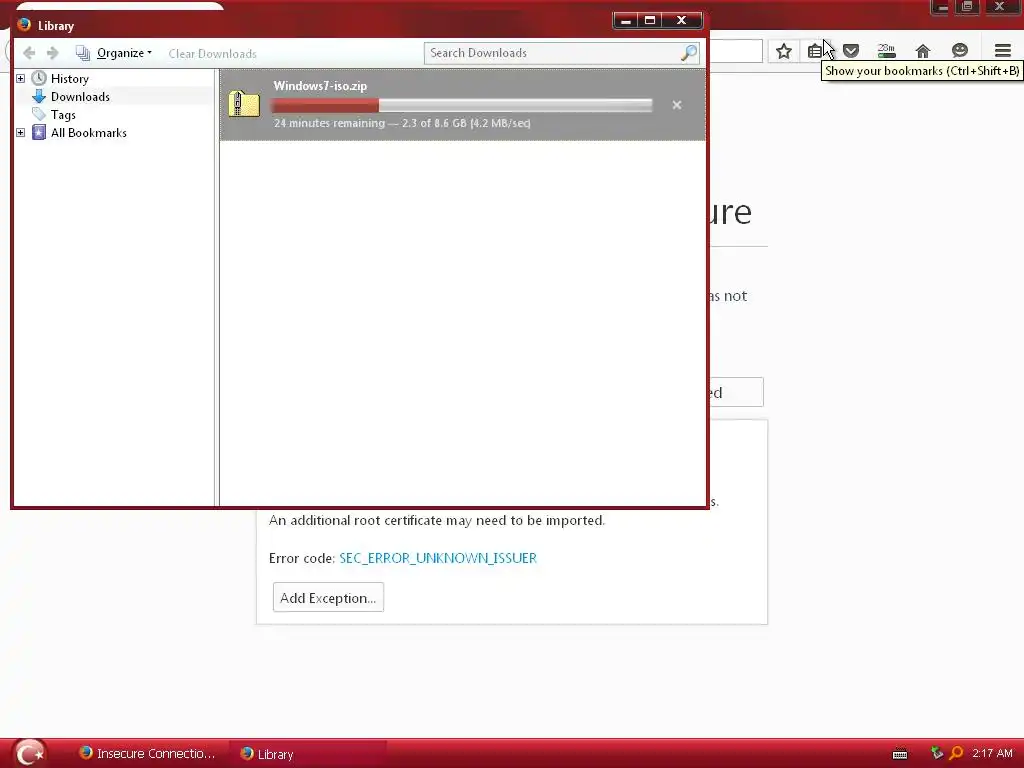The image size is (1024, 768).
Task: Open the Firefox hamburger menu
Action: click(x=1002, y=51)
